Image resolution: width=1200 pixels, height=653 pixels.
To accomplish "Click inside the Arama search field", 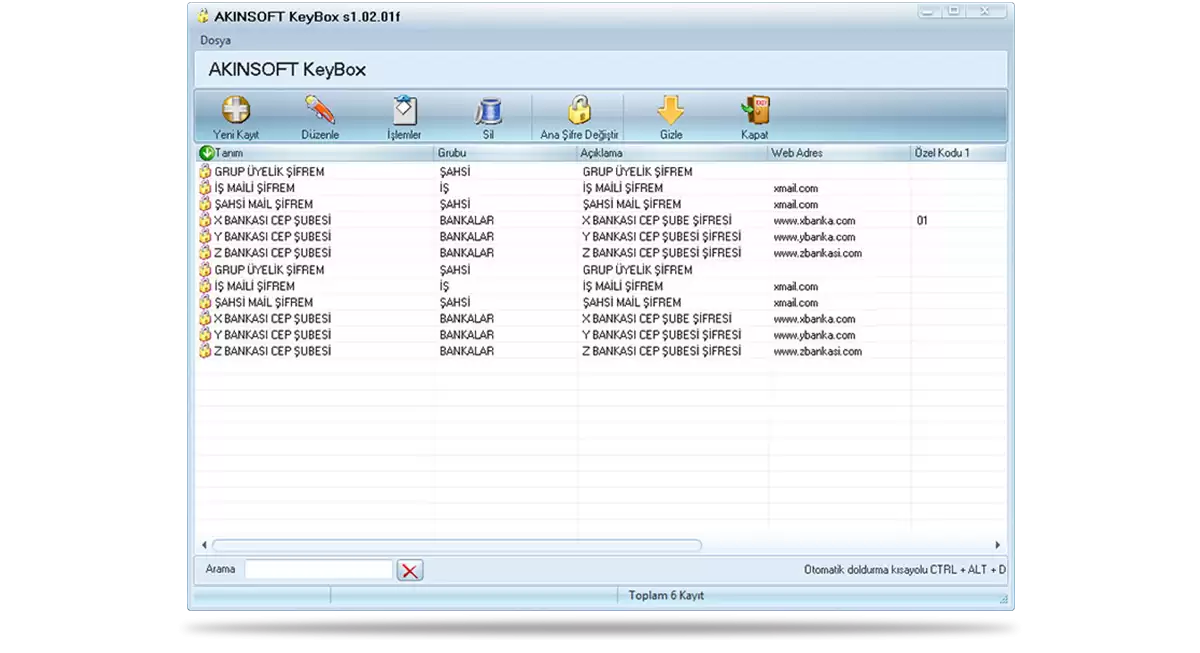I will click(x=319, y=569).
